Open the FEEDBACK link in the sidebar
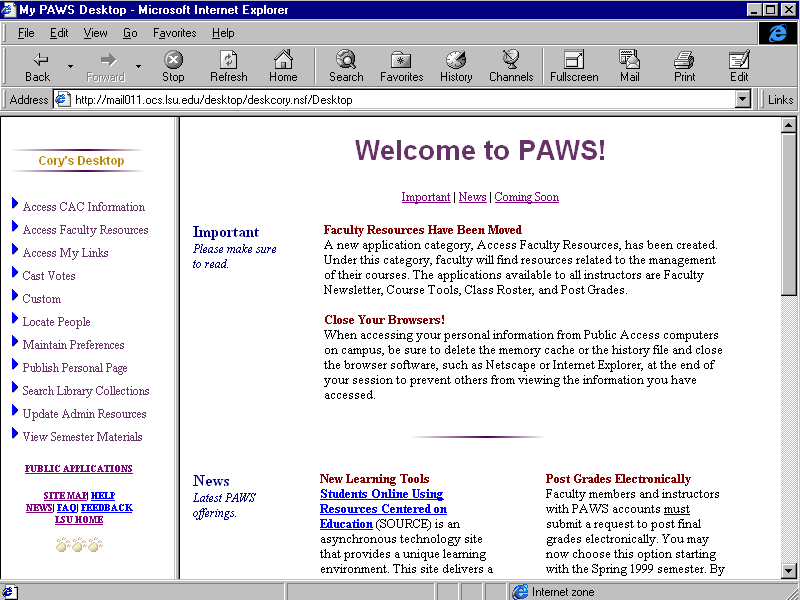Screen dimensions: 800x600 coord(107,507)
